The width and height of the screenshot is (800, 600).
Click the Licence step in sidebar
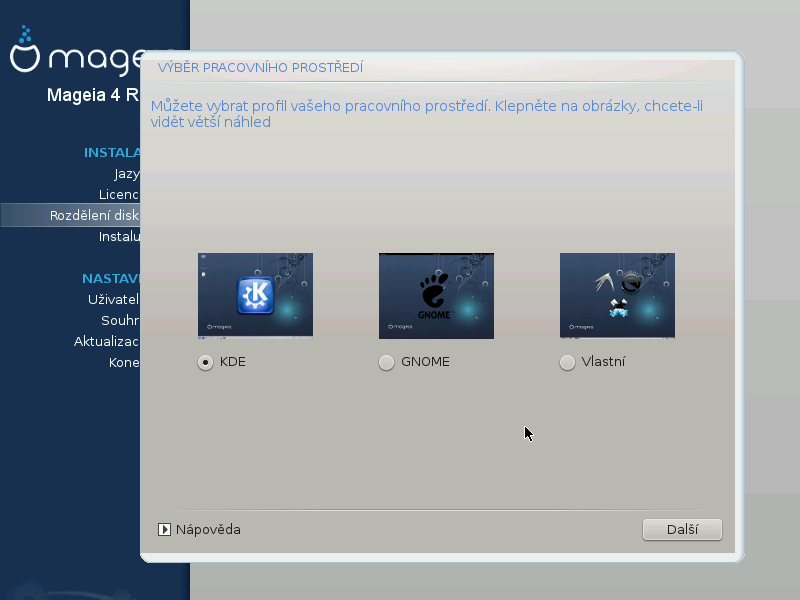click(119, 194)
